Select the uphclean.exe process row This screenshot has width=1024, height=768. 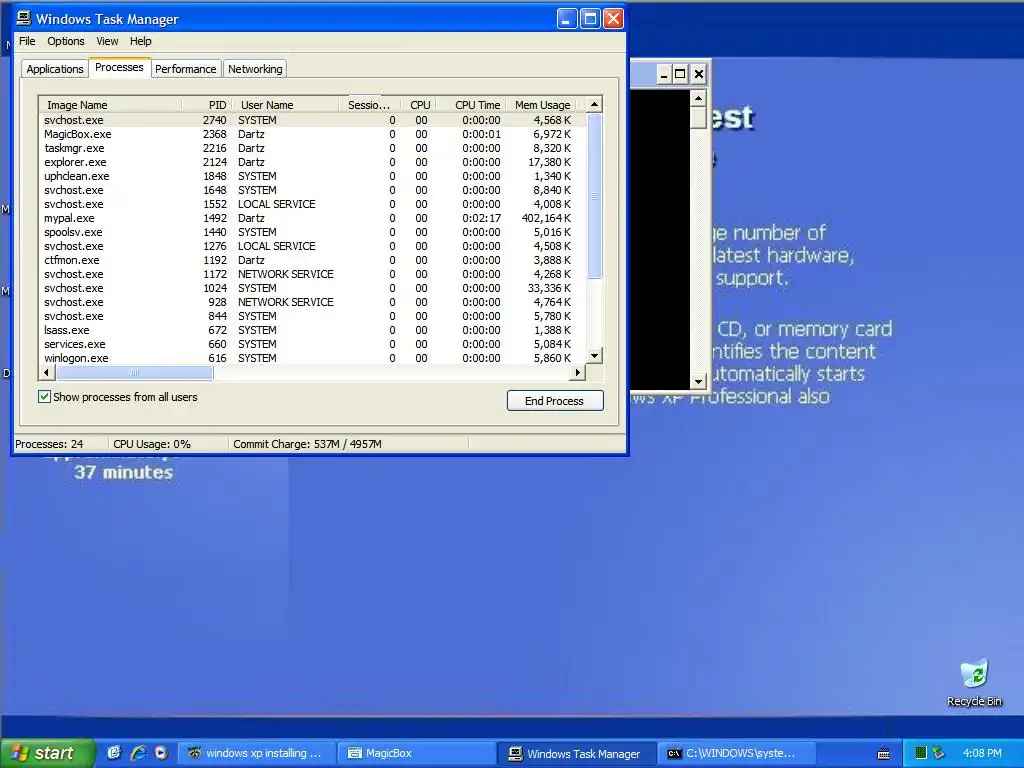click(312, 176)
